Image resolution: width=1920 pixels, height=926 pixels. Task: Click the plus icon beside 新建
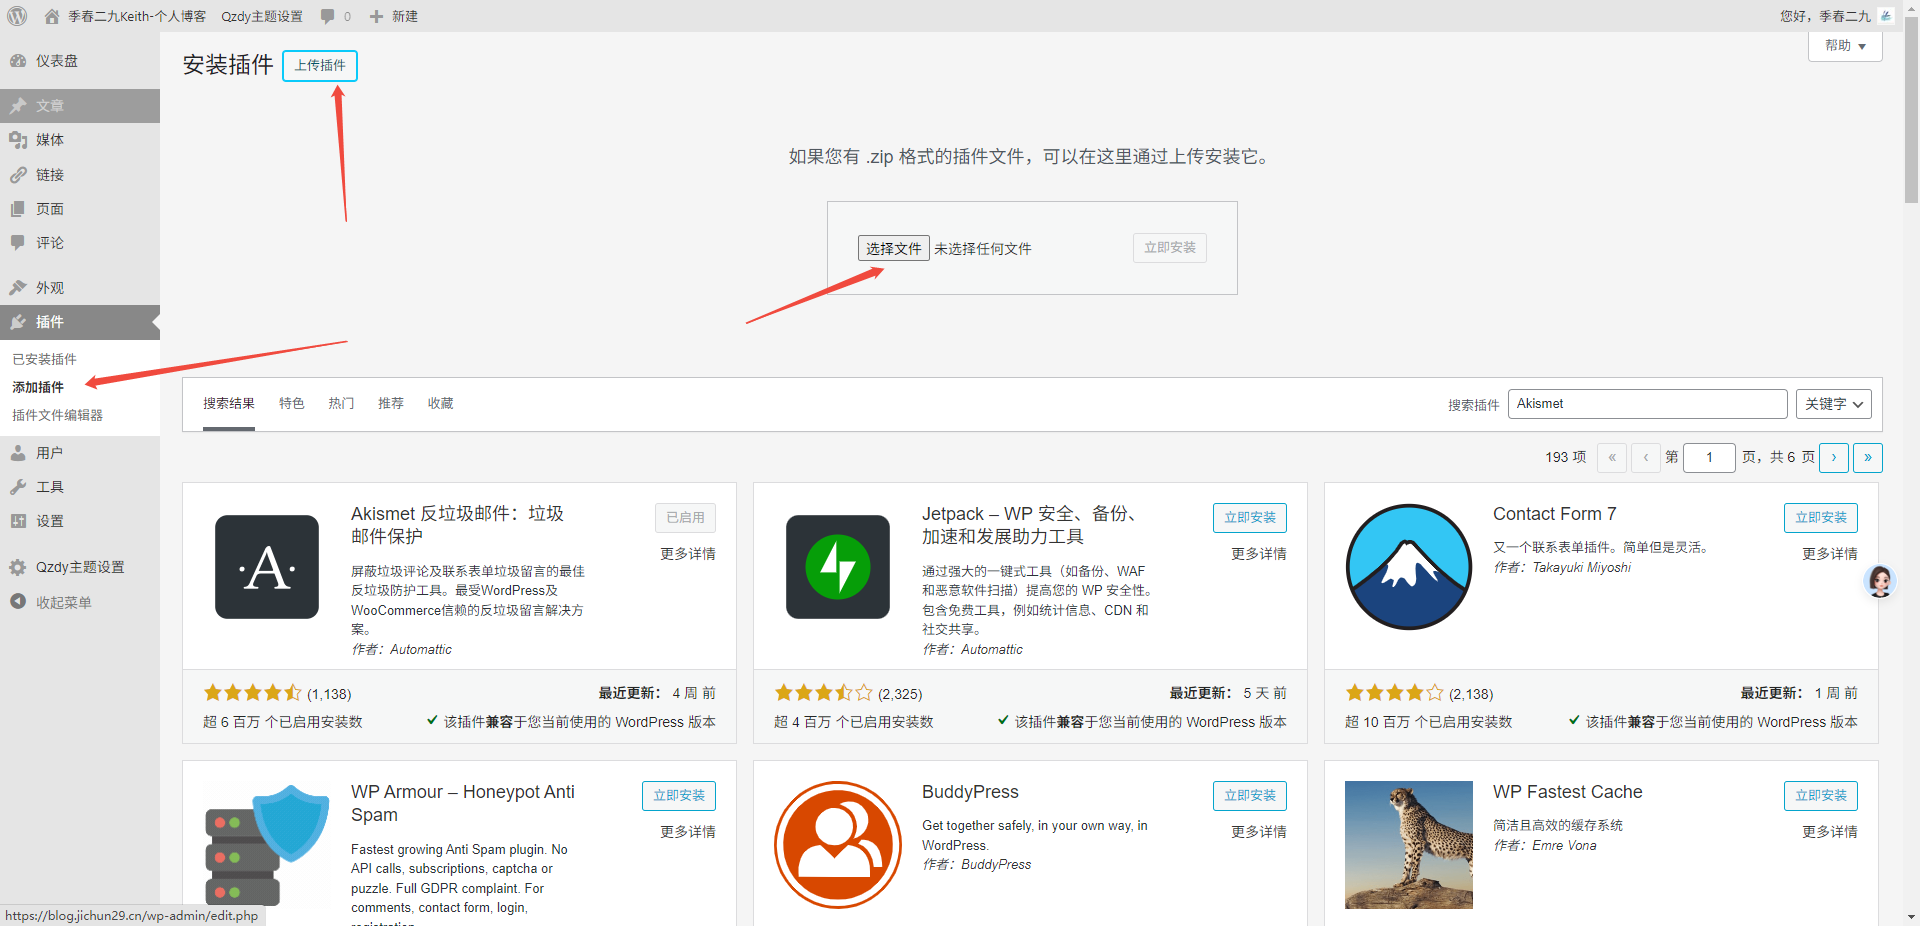pyautogui.click(x=377, y=16)
